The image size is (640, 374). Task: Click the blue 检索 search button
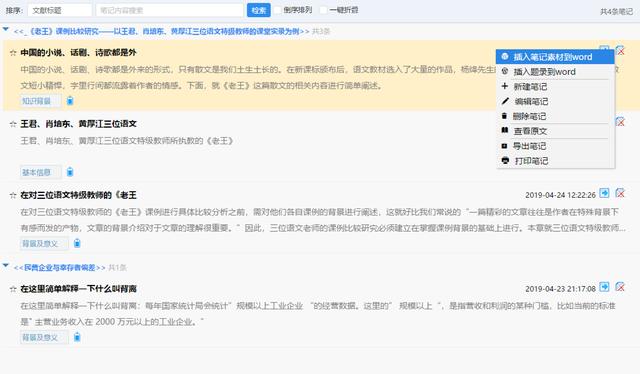[x=258, y=10]
